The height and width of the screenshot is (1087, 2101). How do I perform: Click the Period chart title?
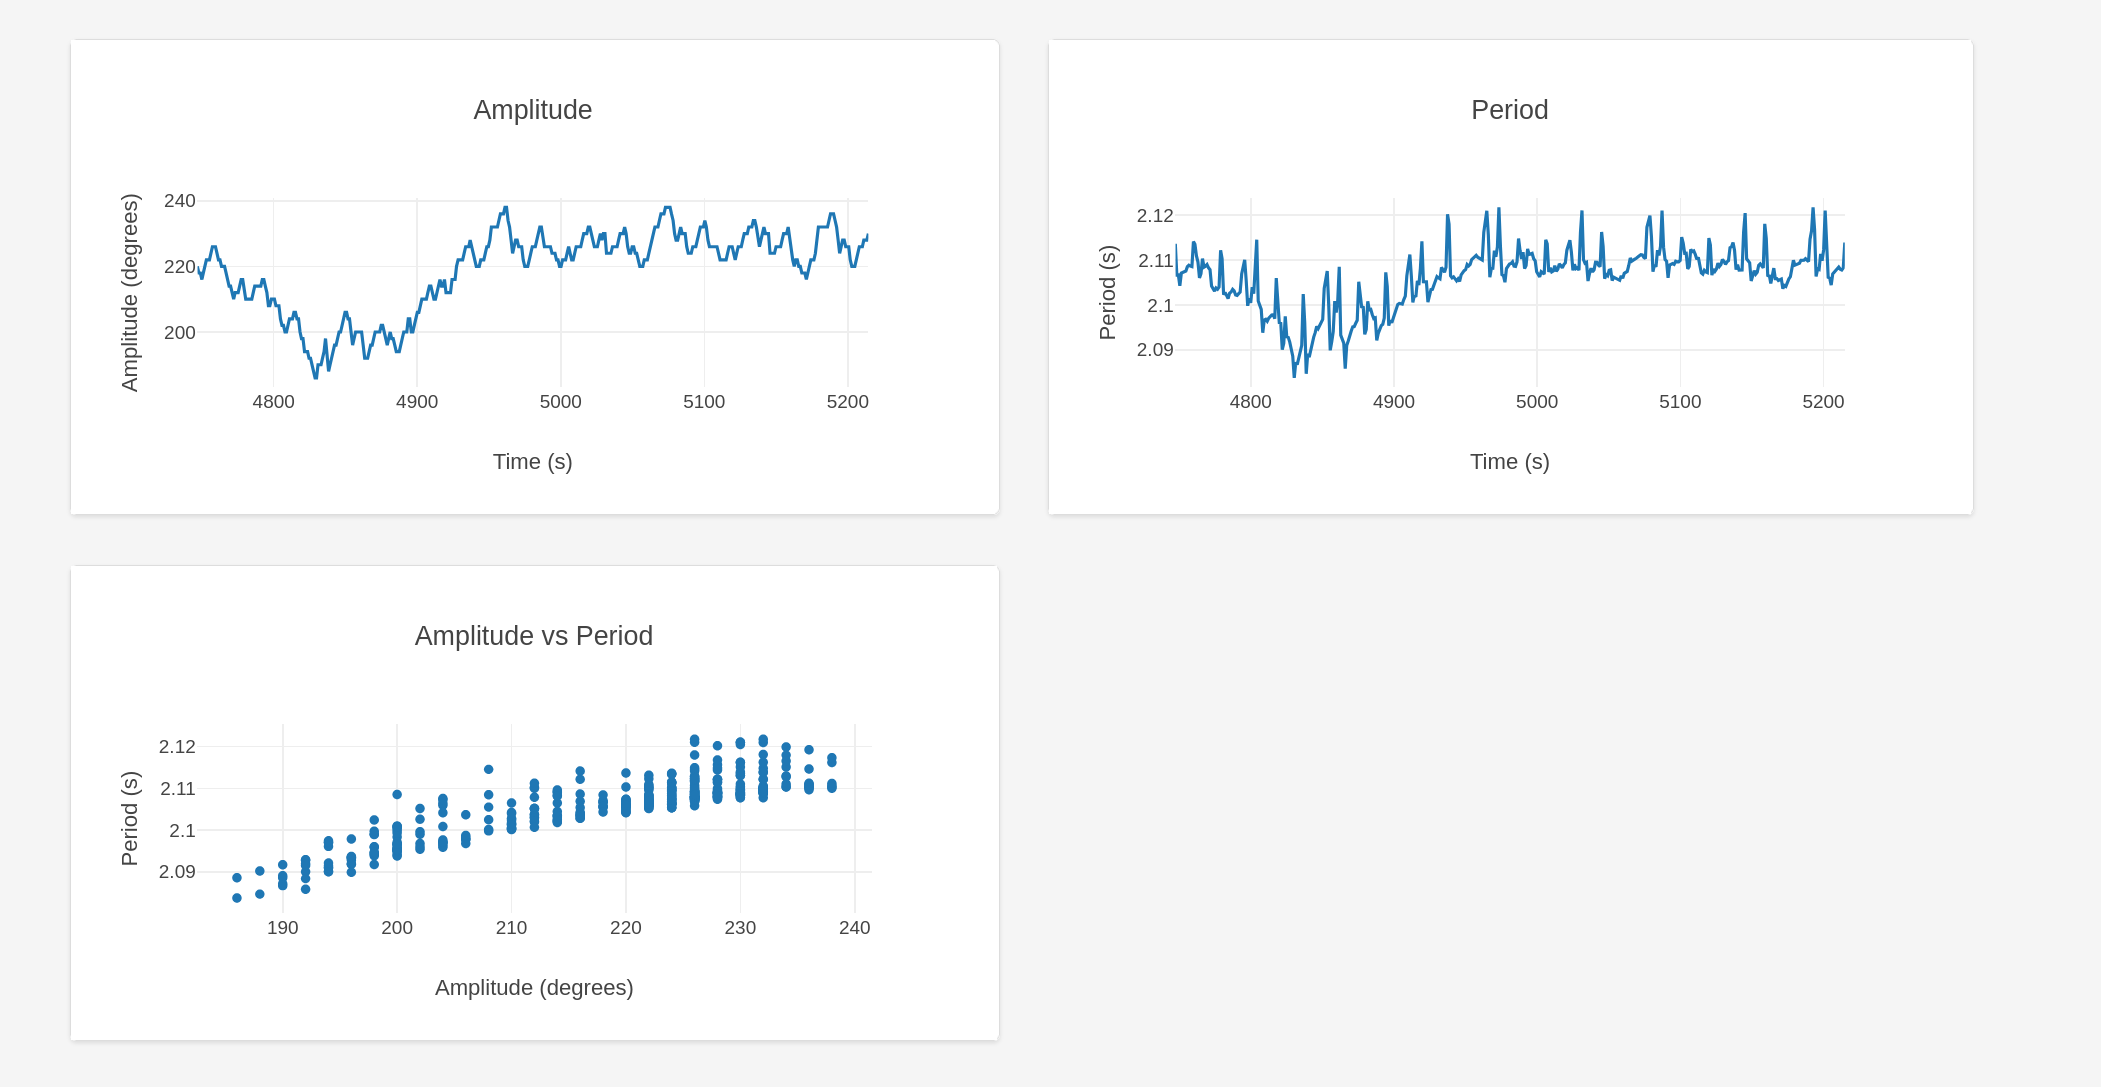click(x=1509, y=110)
